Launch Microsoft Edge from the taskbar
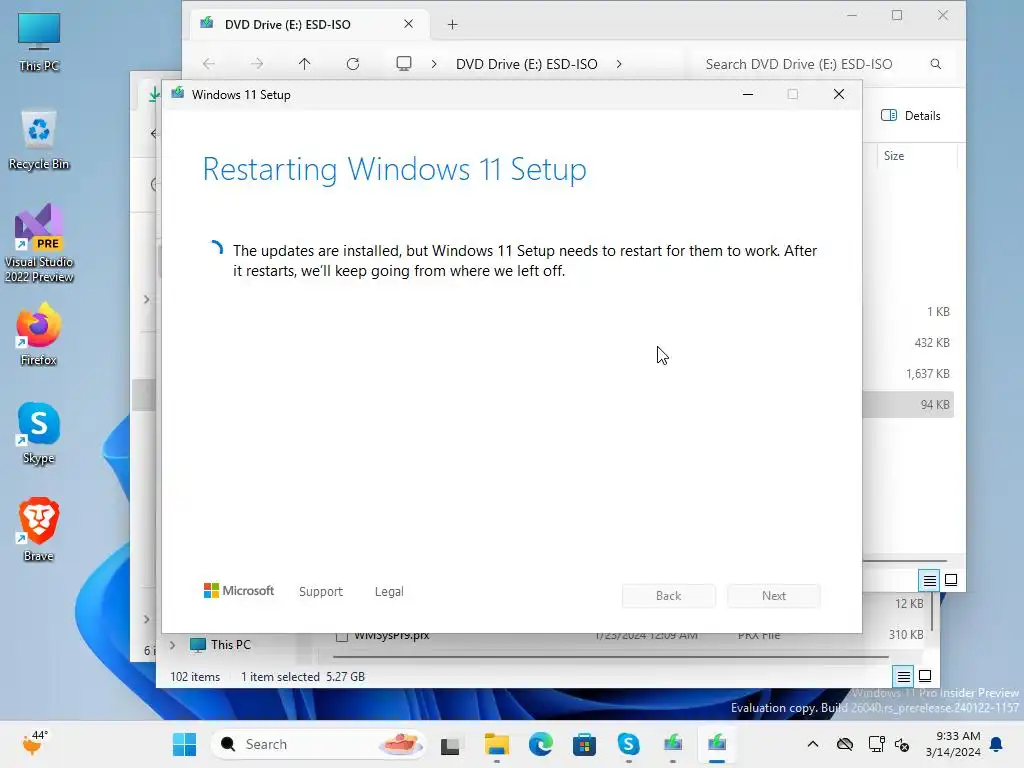 pyautogui.click(x=541, y=744)
